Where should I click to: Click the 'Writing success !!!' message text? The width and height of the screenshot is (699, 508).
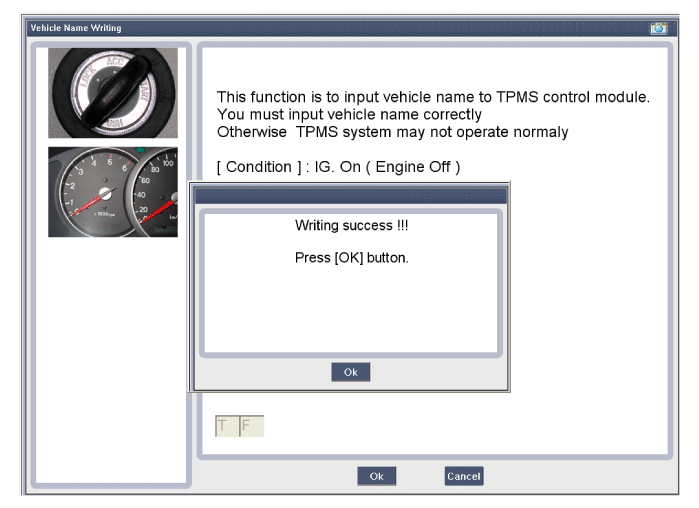[x=350, y=228]
